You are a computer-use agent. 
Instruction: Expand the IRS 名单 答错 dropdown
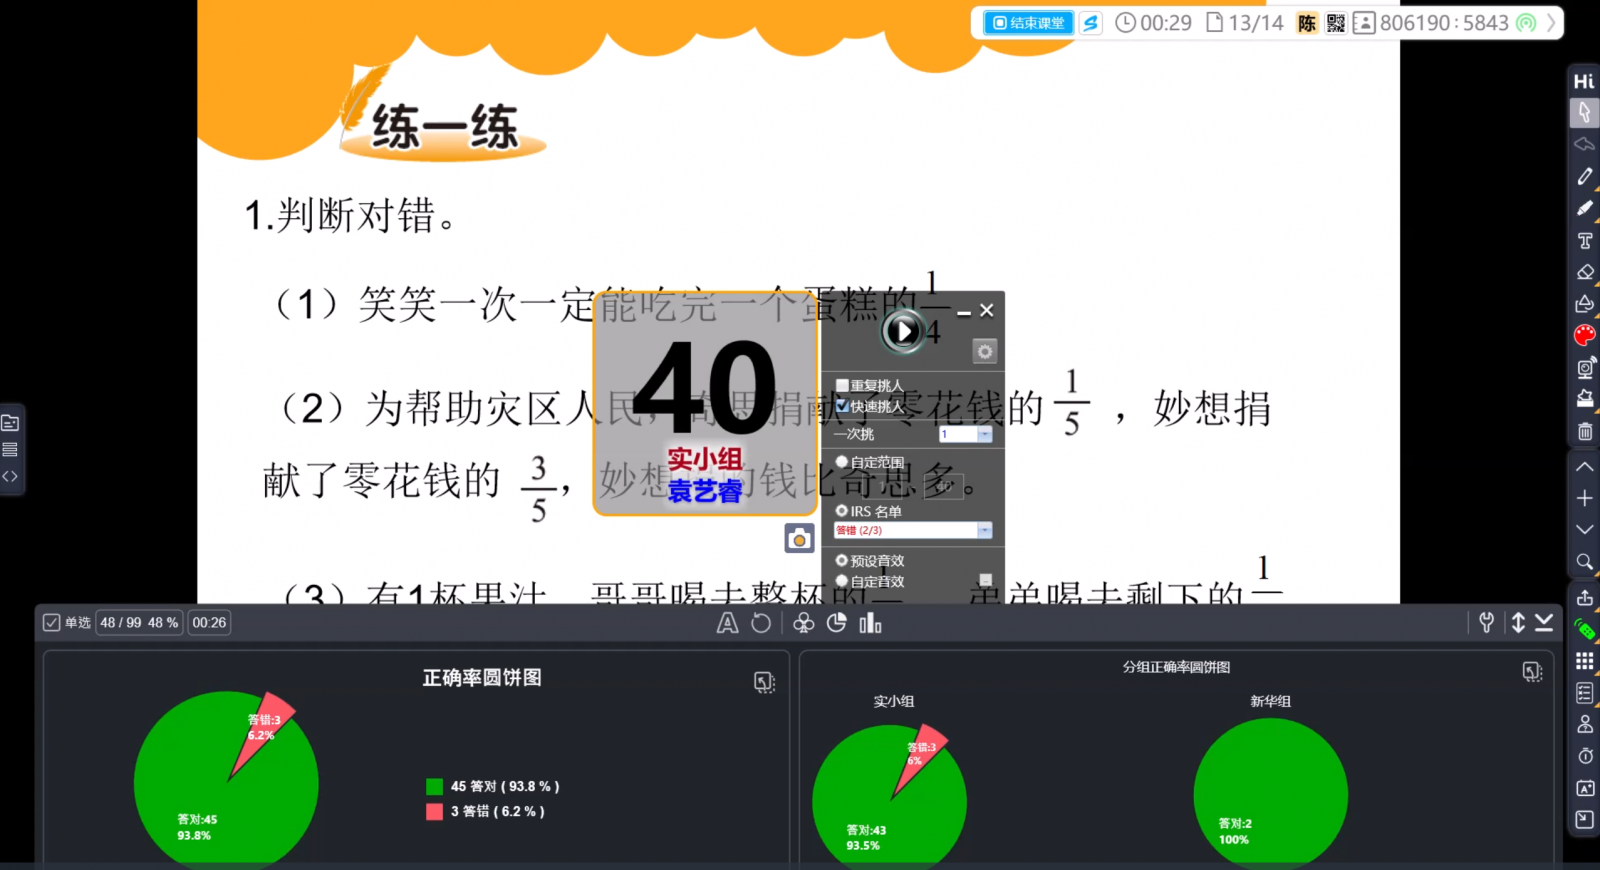[984, 530]
